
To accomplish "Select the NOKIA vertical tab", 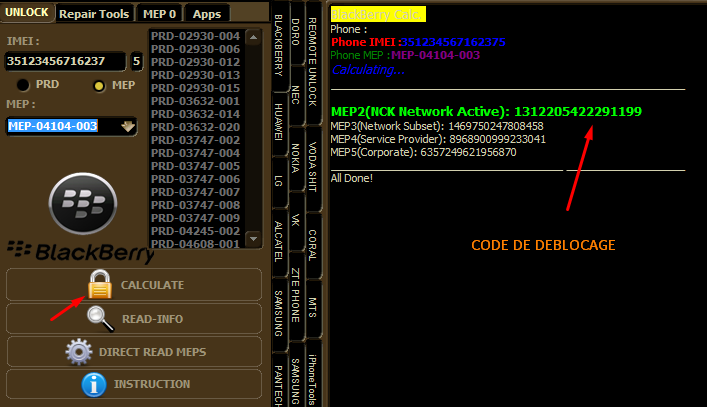I will [x=295, y=158].
